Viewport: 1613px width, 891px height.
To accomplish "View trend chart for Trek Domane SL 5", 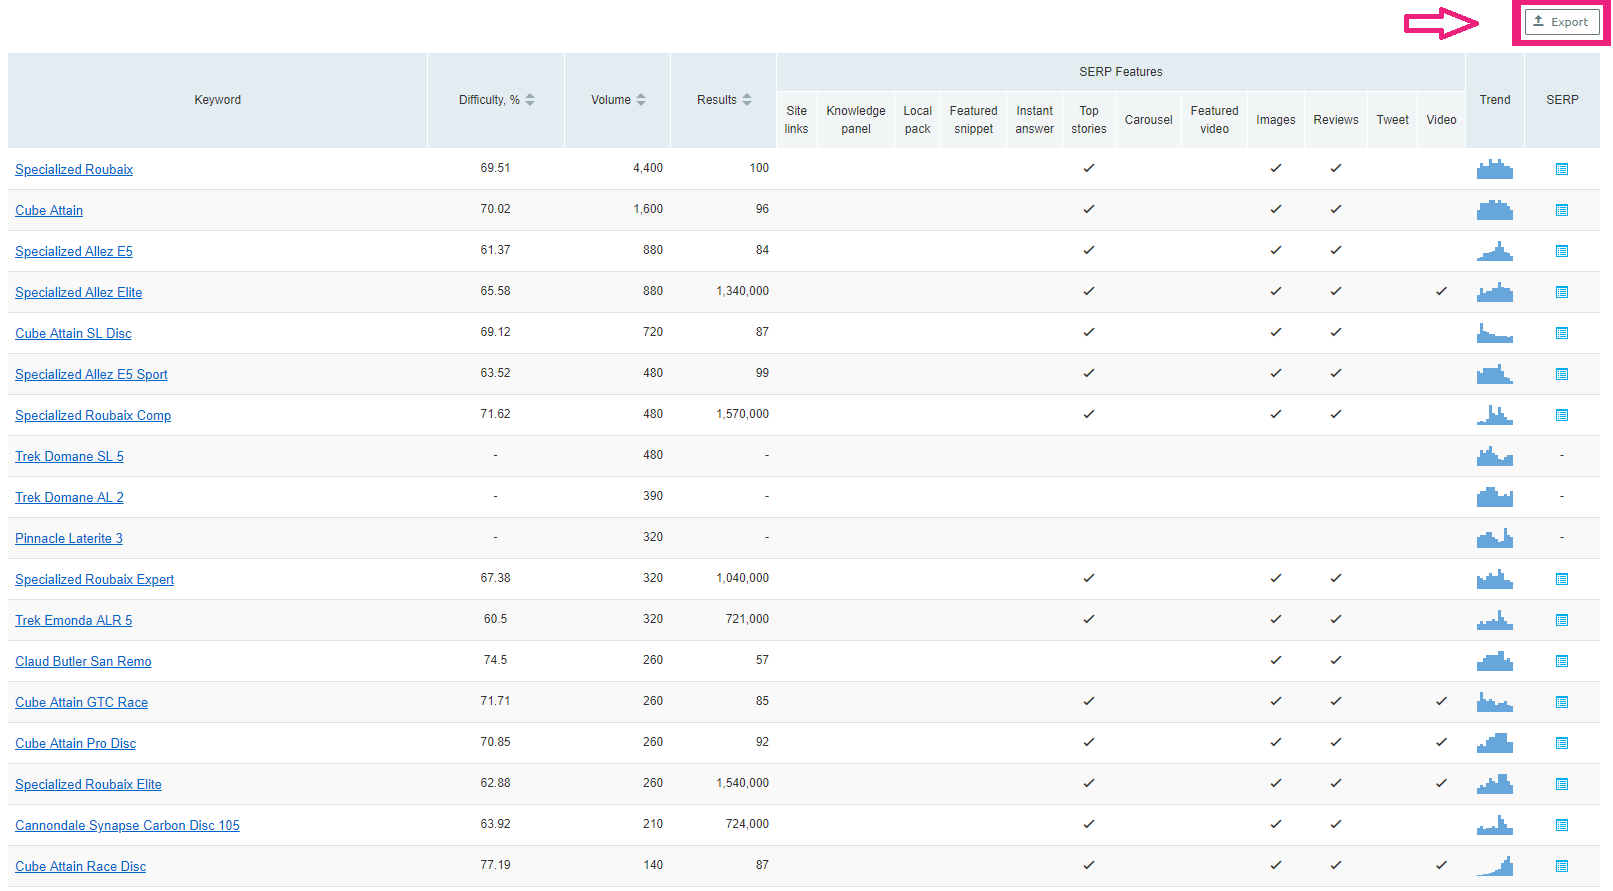I will click(x=1495, y=456).
